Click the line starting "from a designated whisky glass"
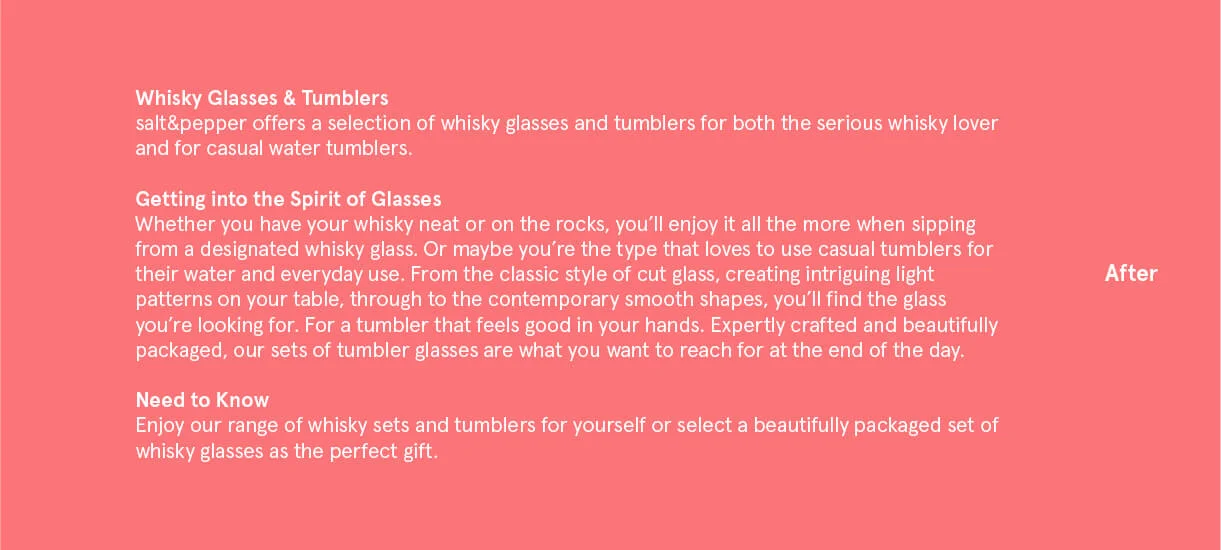 pyautogui.click(x=564, y=248)
